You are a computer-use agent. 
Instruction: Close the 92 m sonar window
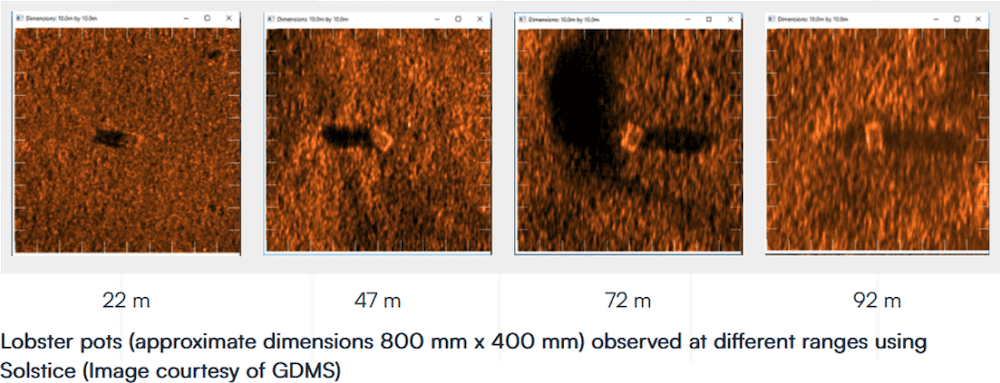(x=979, y=19)
